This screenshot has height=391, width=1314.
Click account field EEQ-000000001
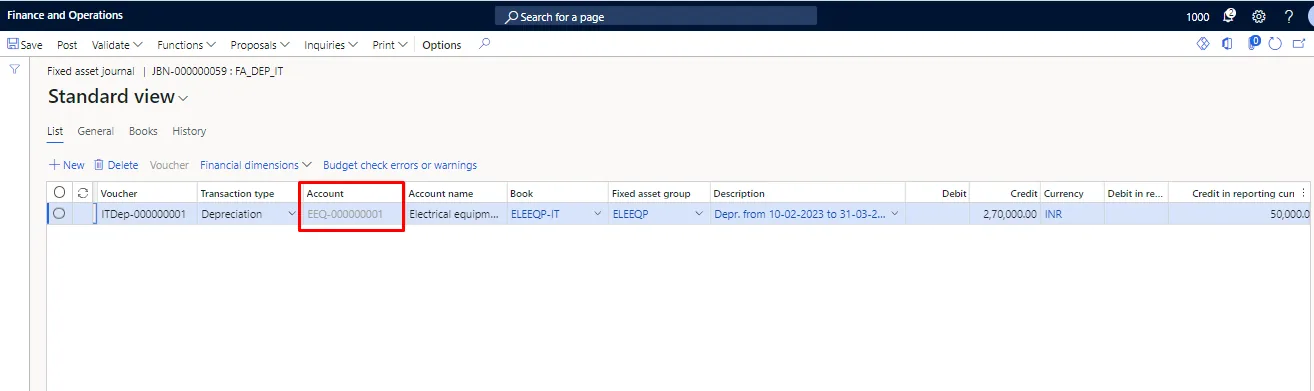353,214
